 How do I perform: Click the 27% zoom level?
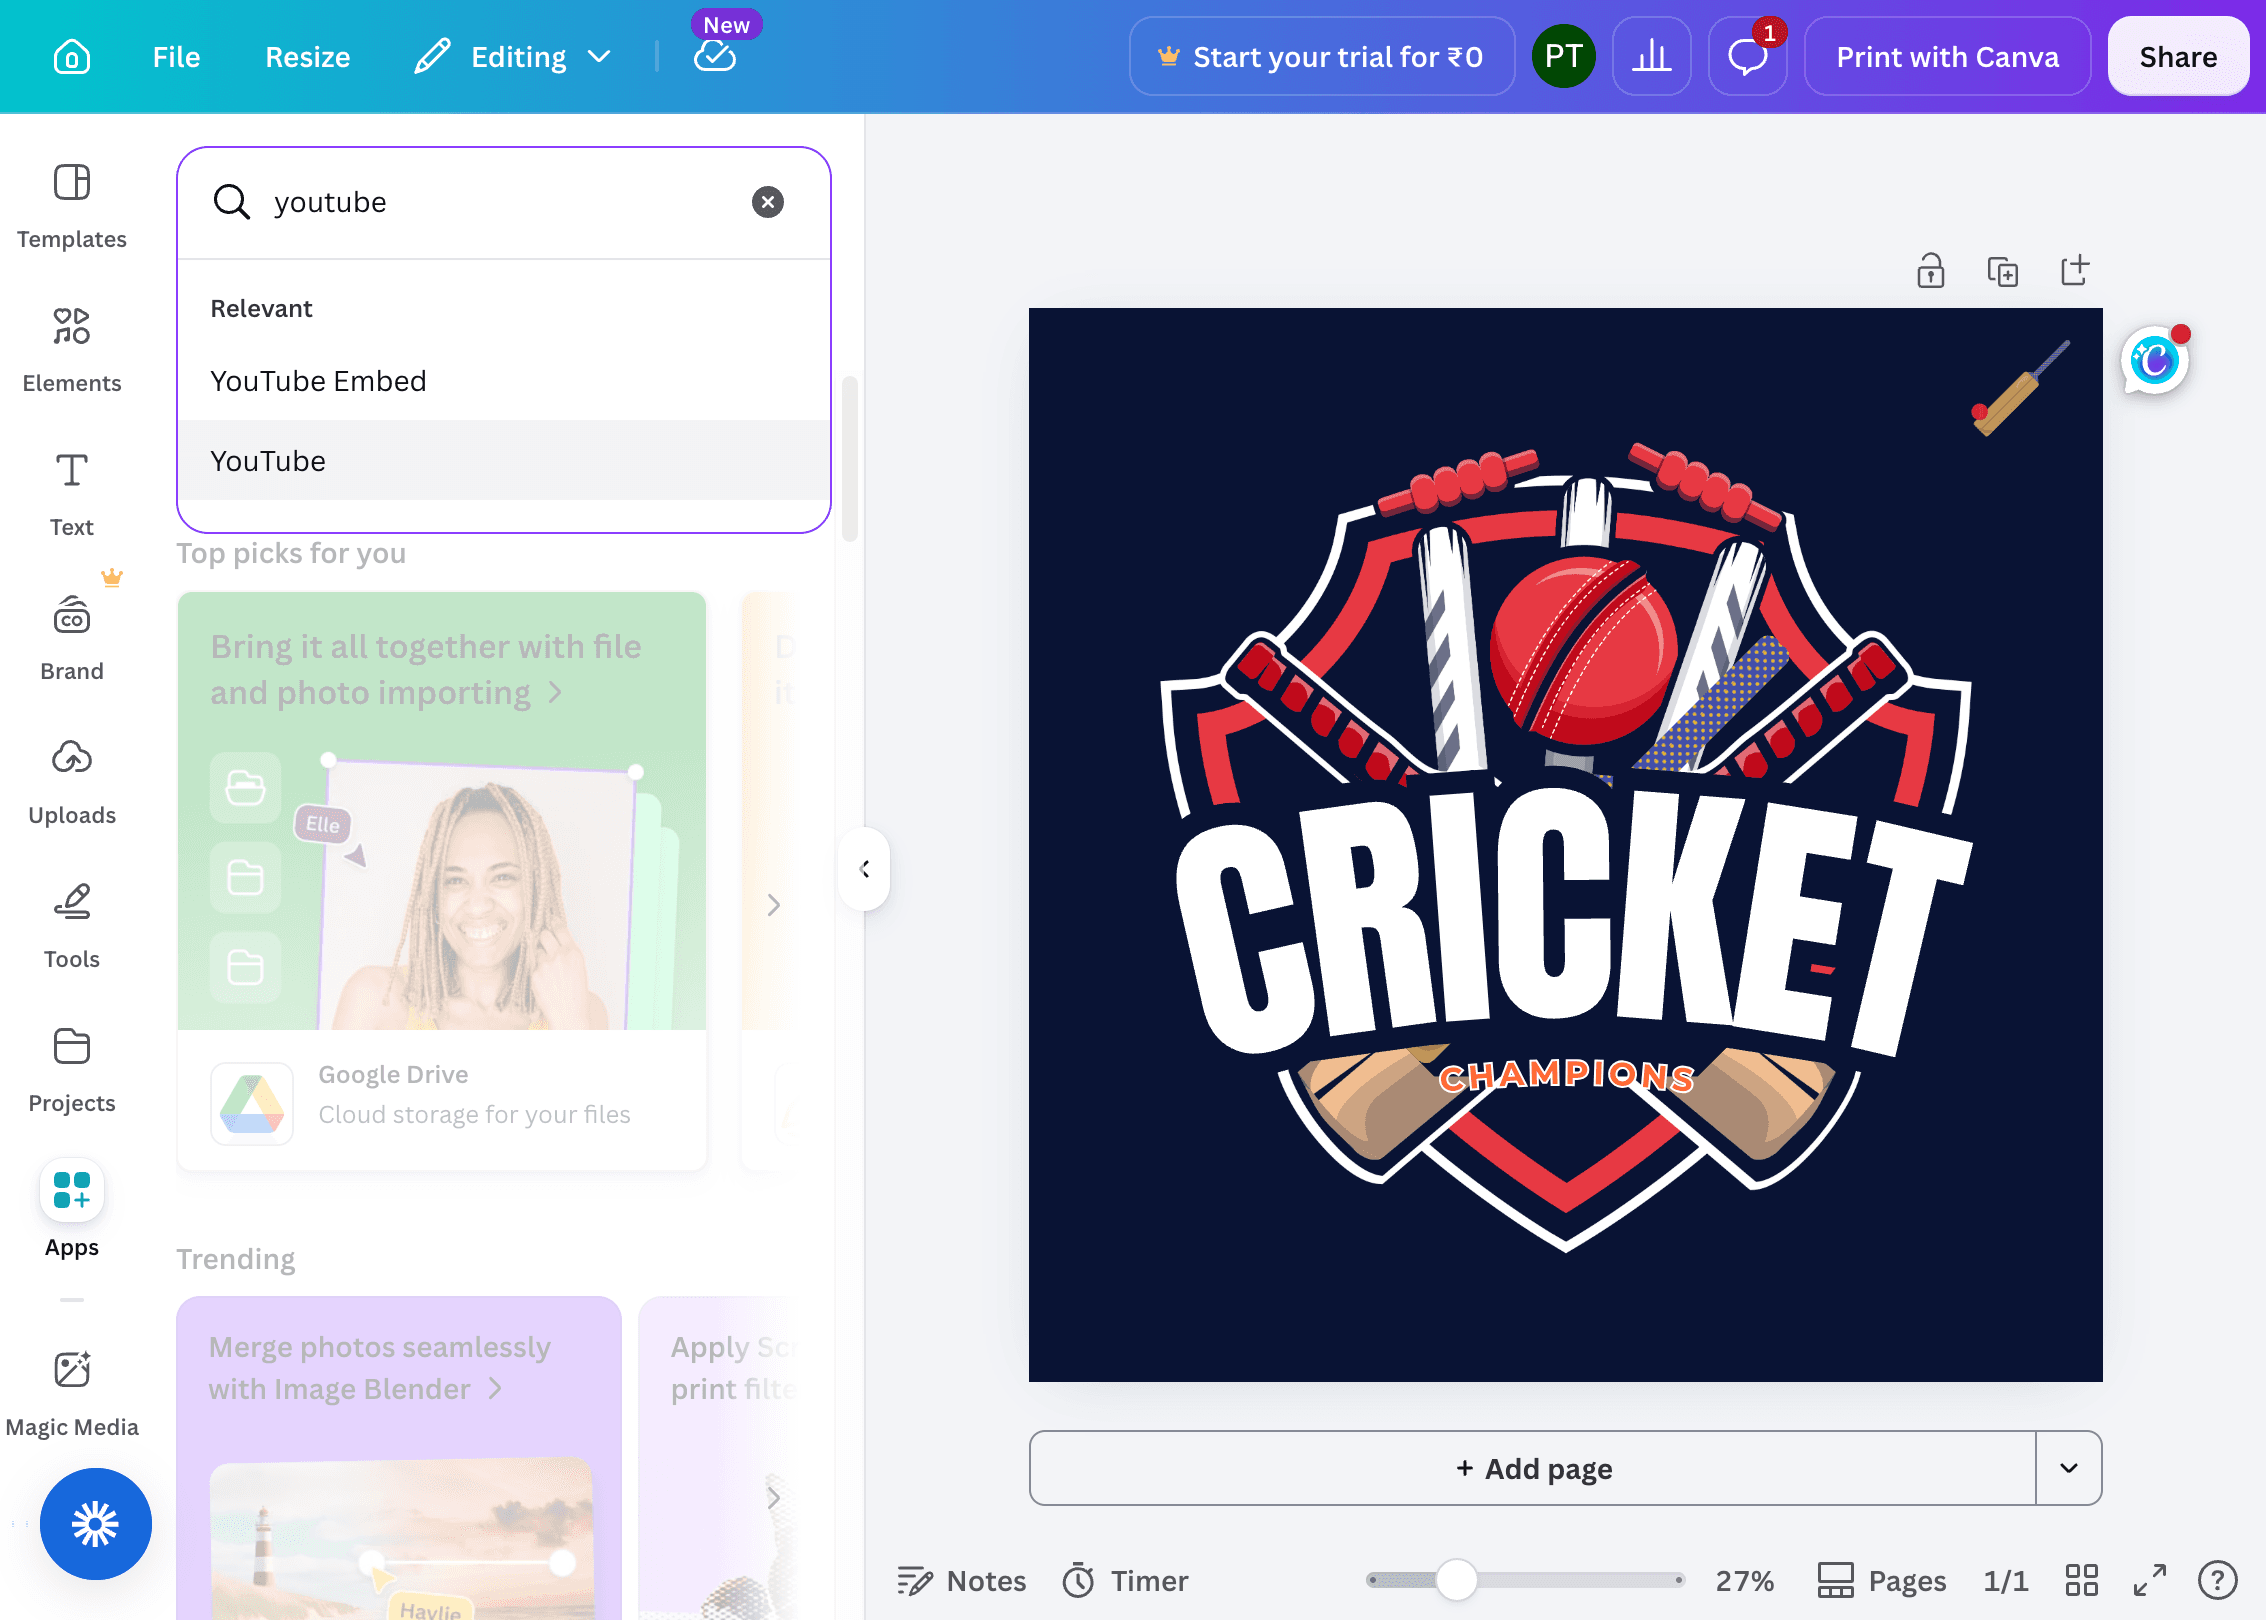[1744, 1580]
